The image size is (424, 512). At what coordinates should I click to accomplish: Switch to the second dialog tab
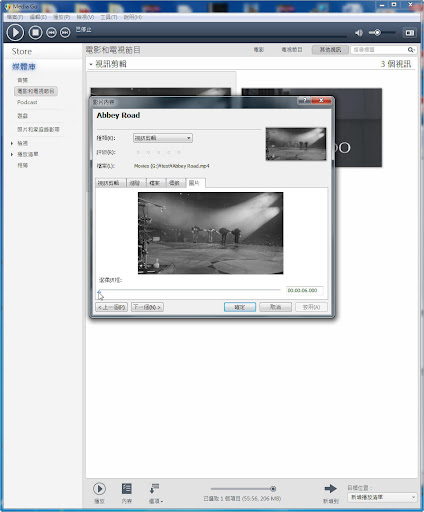tap(136, 183)
